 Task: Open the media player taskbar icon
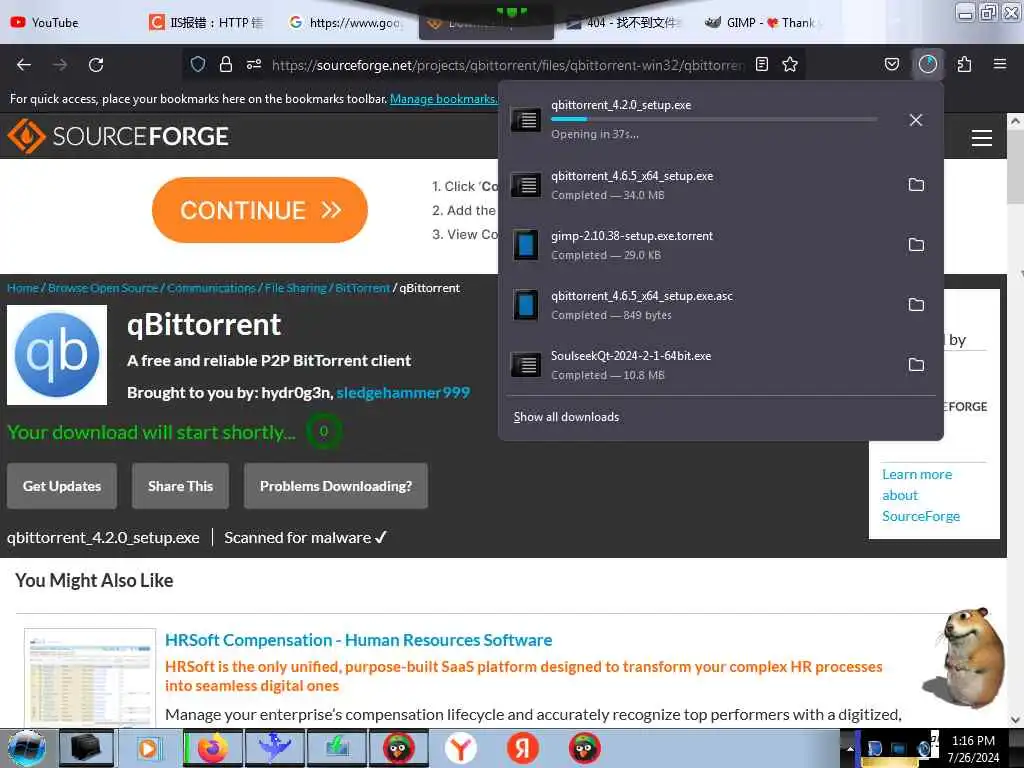coord(148,748)
